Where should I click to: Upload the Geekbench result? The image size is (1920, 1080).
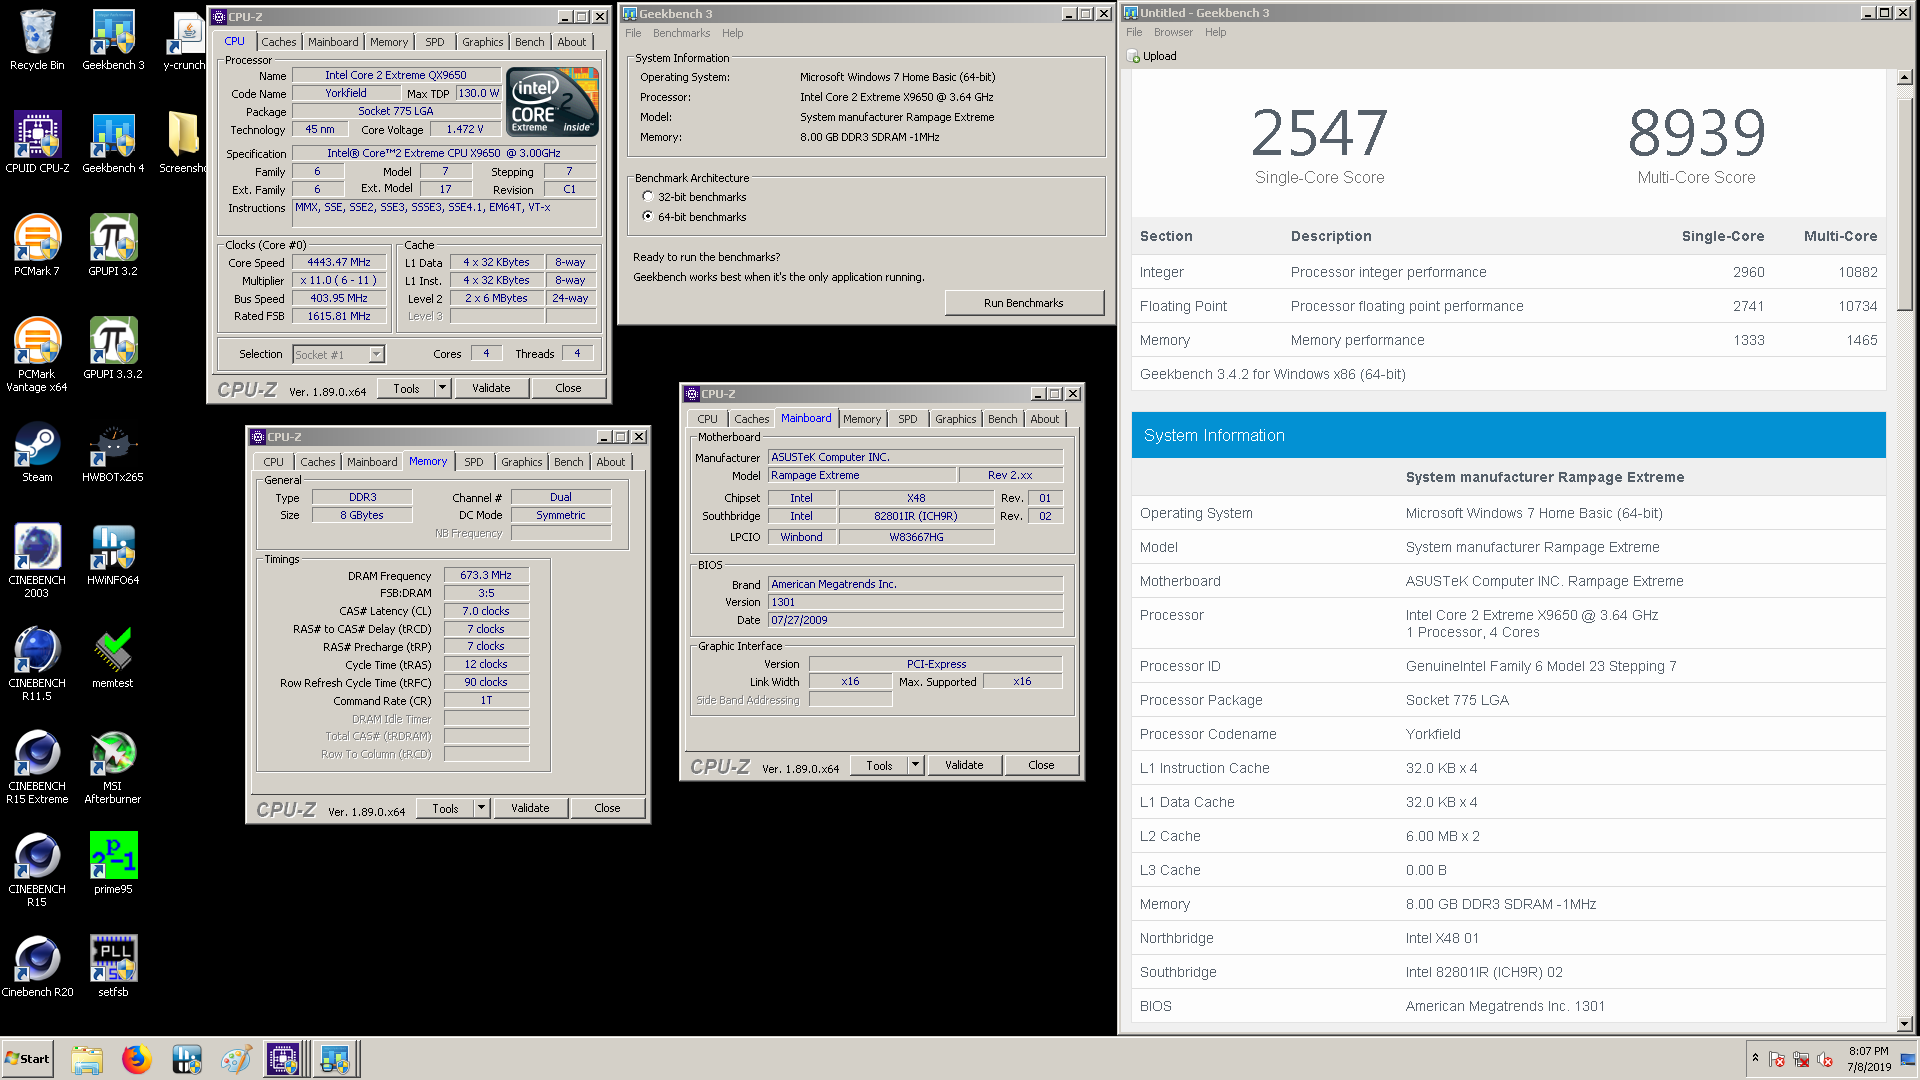(x=1152, y=56)
